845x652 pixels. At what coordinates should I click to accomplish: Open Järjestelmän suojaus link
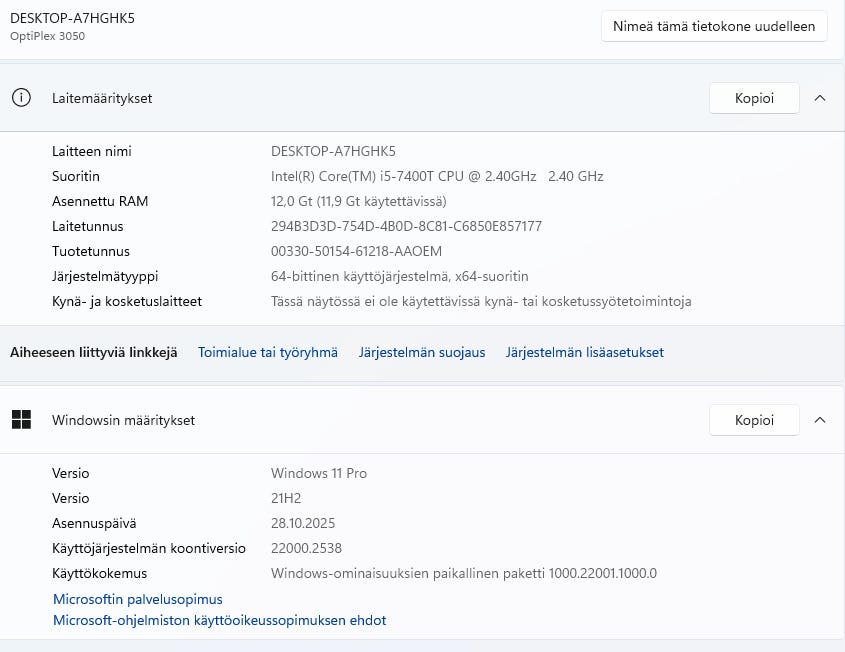pyautogui.click(x=422, y=352)
